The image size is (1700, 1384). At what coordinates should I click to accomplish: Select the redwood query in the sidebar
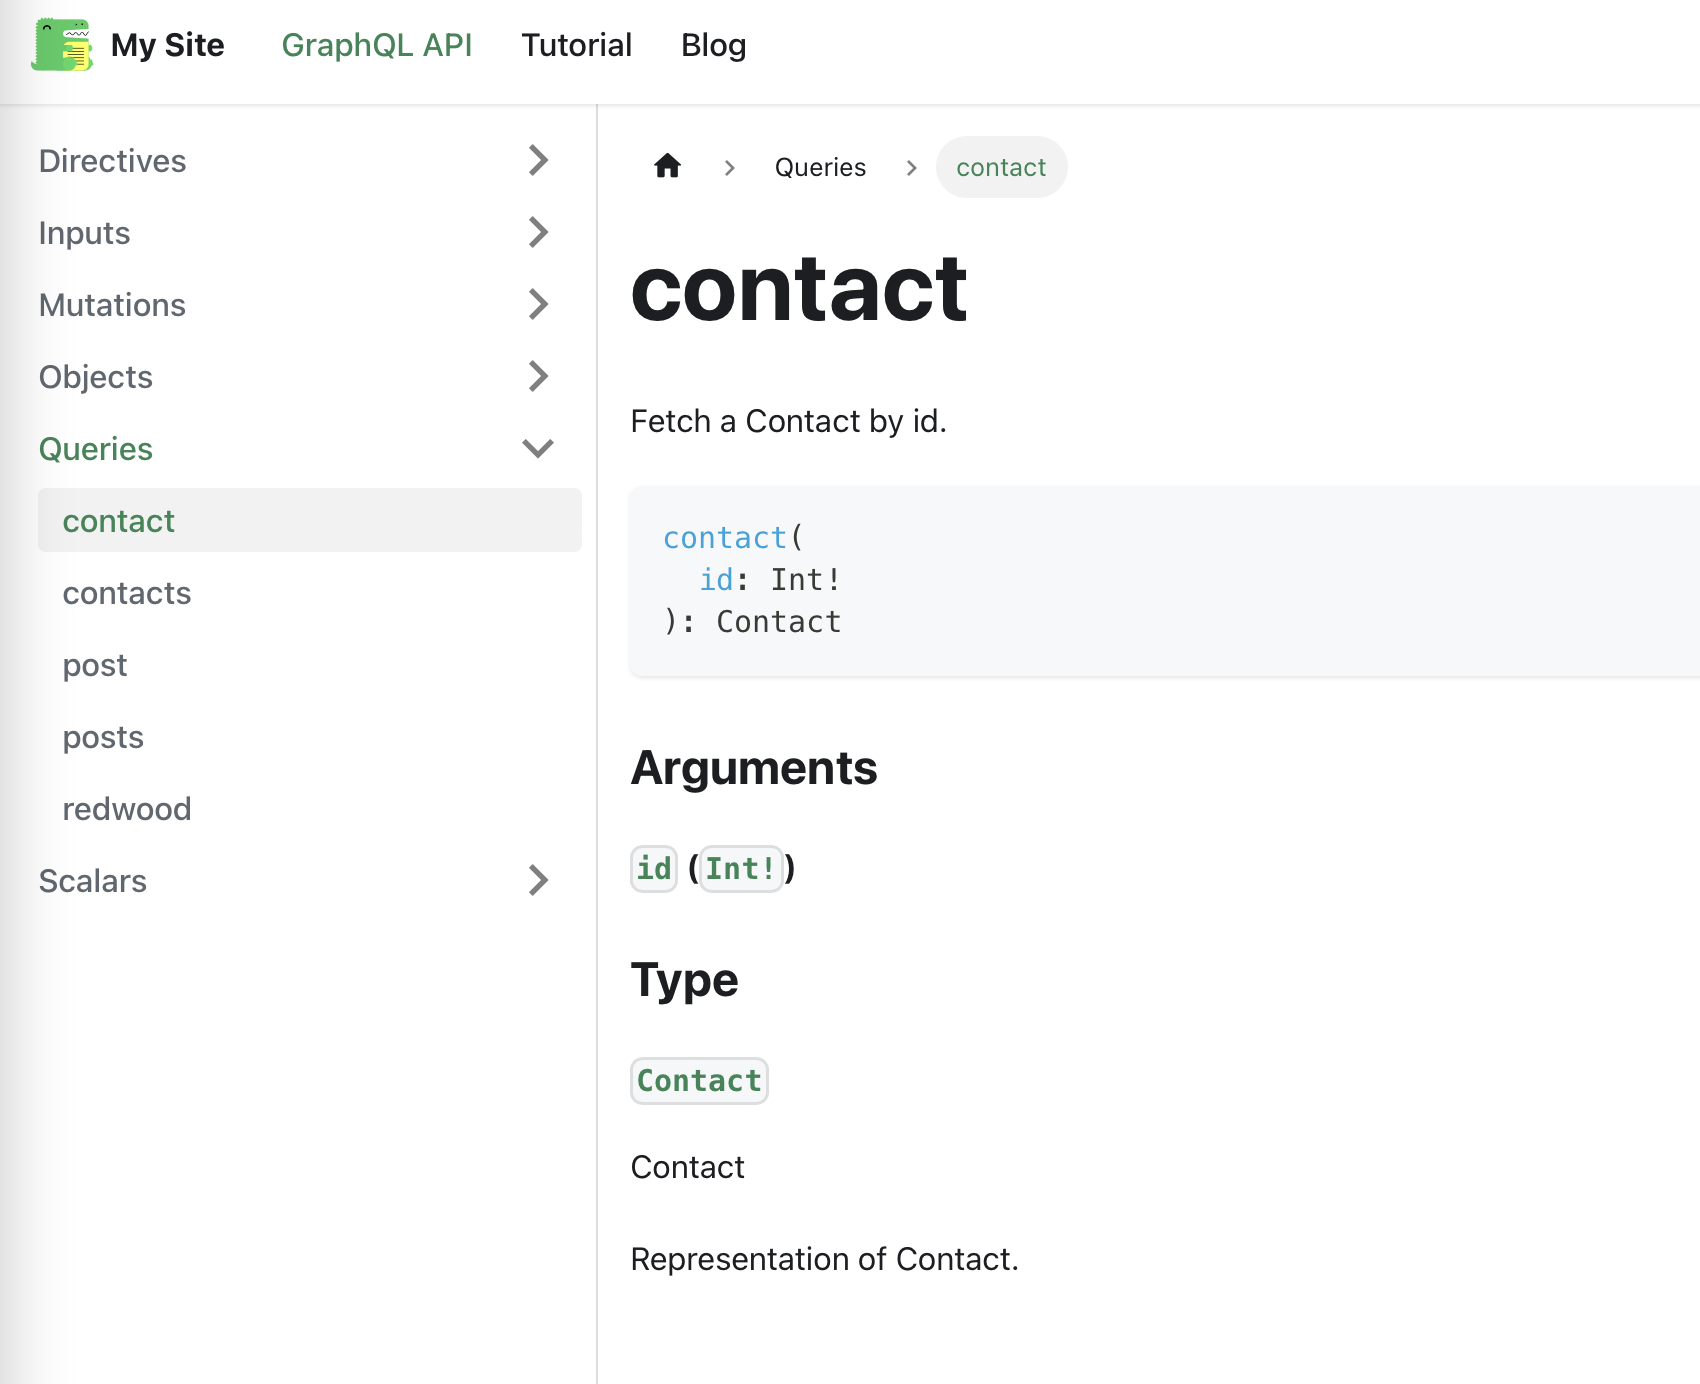127,808
